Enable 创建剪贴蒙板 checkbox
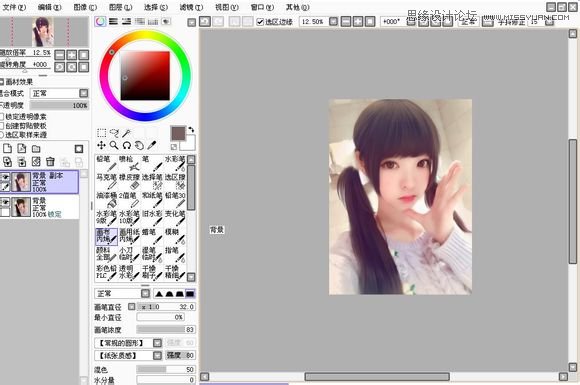The width and height of the screenshot is (580, 385). (x=1, y=126)
